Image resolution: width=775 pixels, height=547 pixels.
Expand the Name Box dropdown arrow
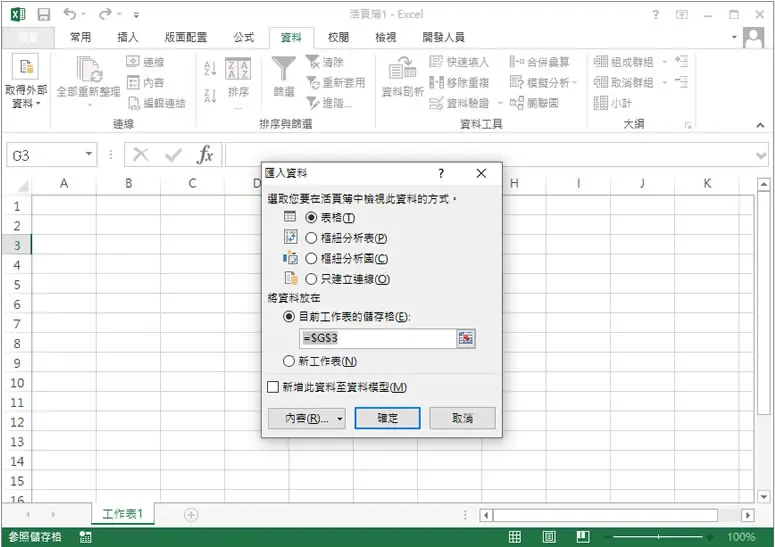88,154
